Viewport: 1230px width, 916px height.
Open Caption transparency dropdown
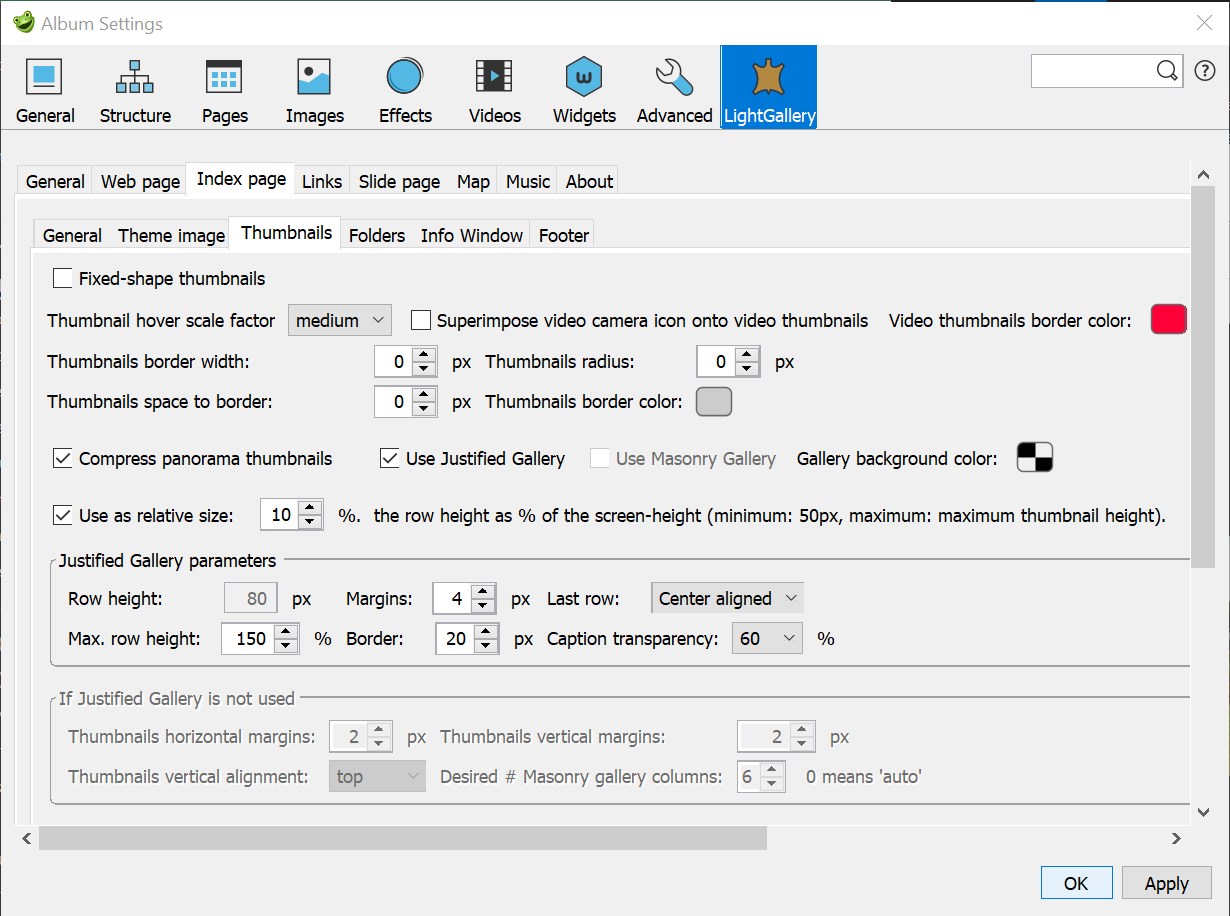click(767, 639)
